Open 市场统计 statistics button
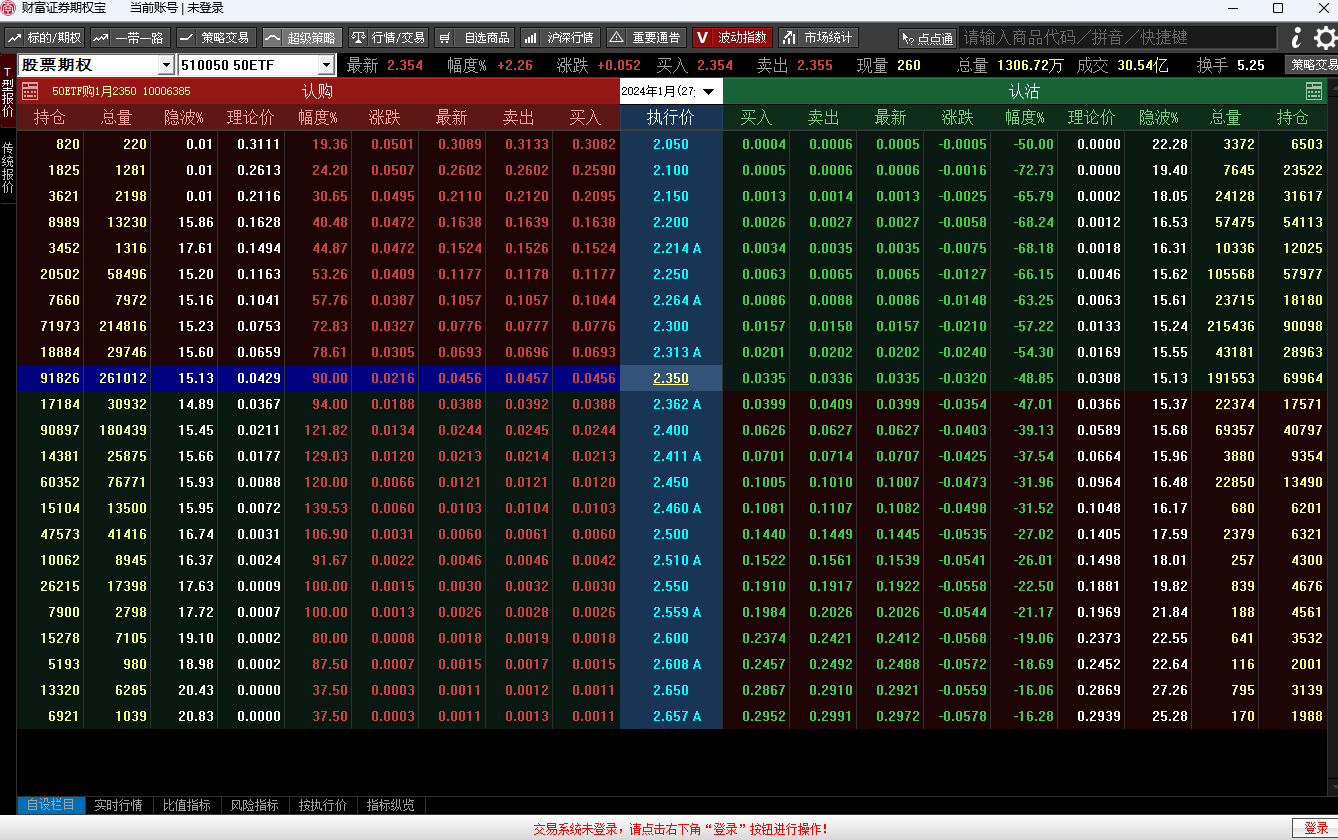The image size is (1338, 840). [x=818, y=38]
